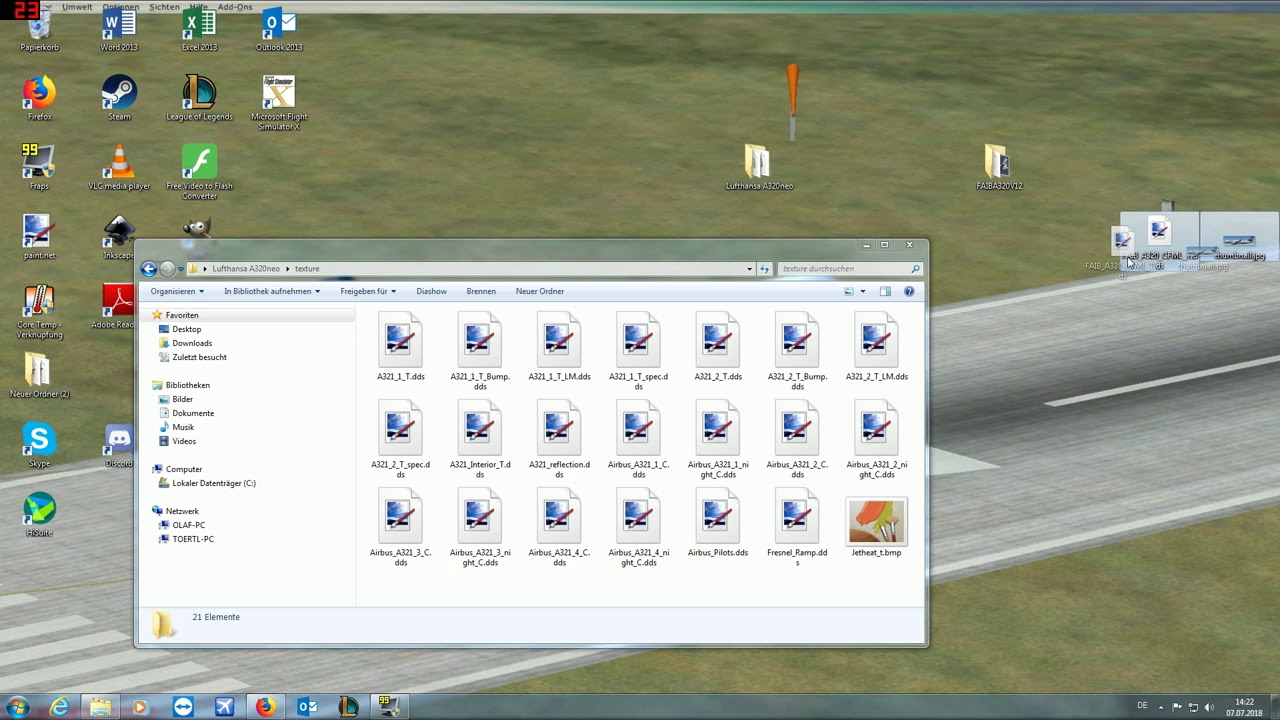Open Core Temp shortcut on desktop
This screenshot has width=1280, height=720.
pyautogui.click(x=39, y=311)
